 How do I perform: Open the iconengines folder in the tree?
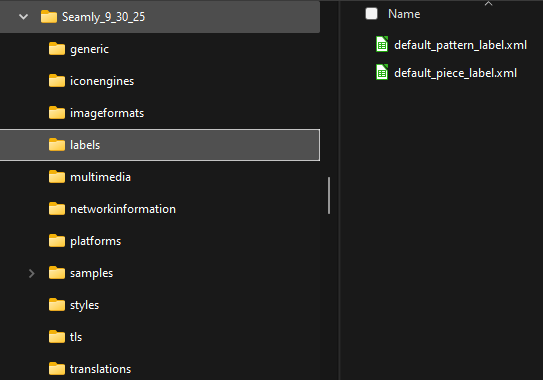pos(102,81)
